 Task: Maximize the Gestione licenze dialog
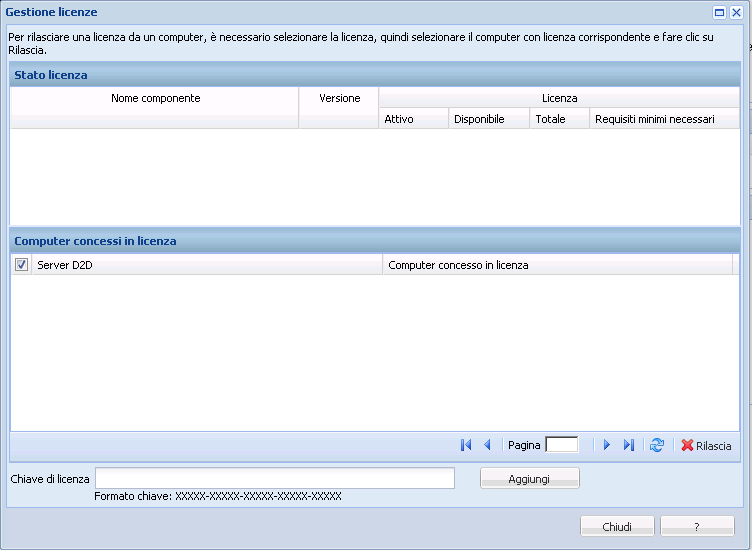pyautogui.click(x=719, y=12)
